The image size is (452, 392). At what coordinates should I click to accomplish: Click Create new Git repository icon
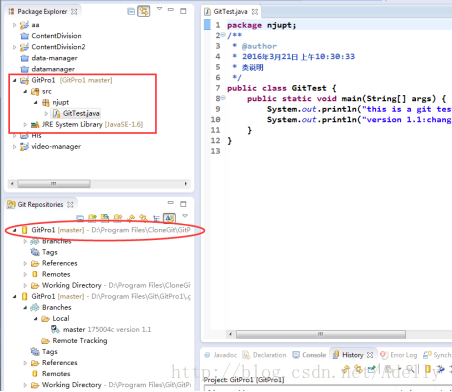point(117,218)
